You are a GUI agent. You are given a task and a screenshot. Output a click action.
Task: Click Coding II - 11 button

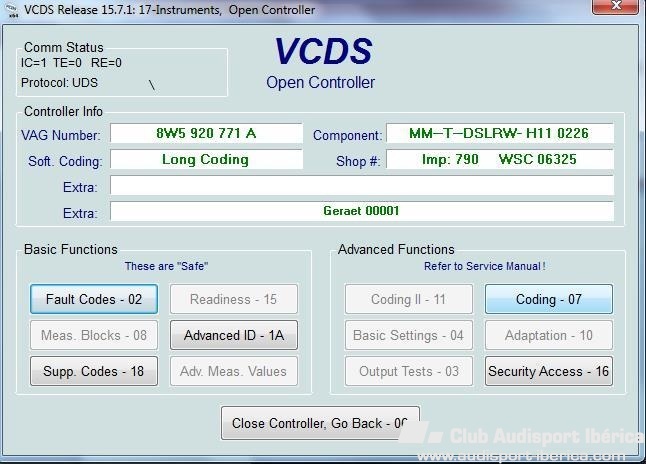coord(409,299)
